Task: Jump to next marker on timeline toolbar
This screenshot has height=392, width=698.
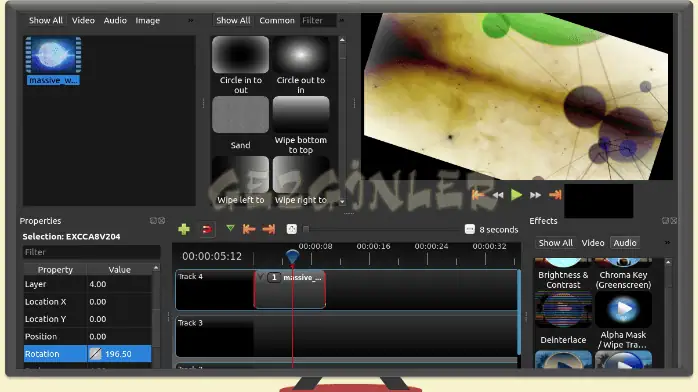Action: [x=269, y=229]
